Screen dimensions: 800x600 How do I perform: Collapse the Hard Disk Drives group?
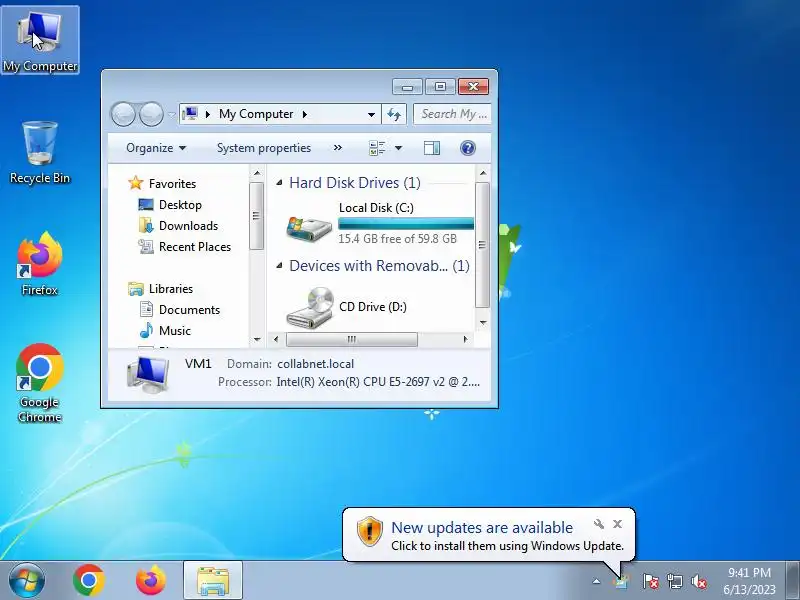(x=279, y=183)
